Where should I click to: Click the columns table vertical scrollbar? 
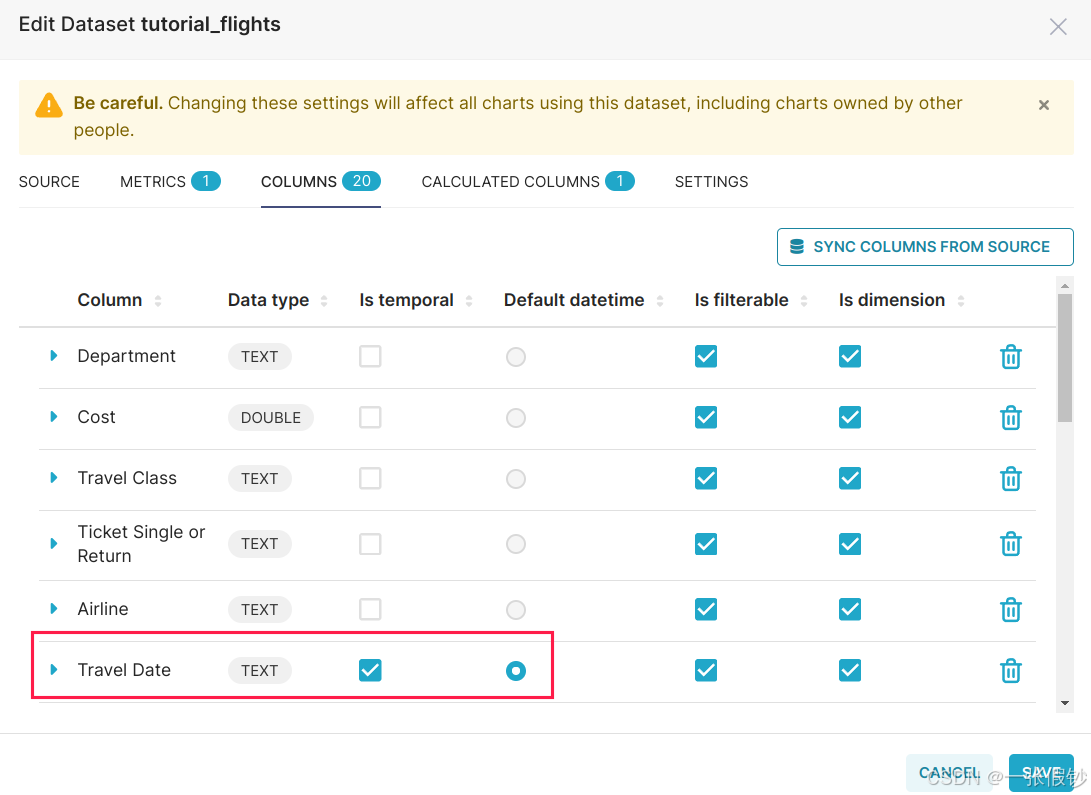[1065, 360]
